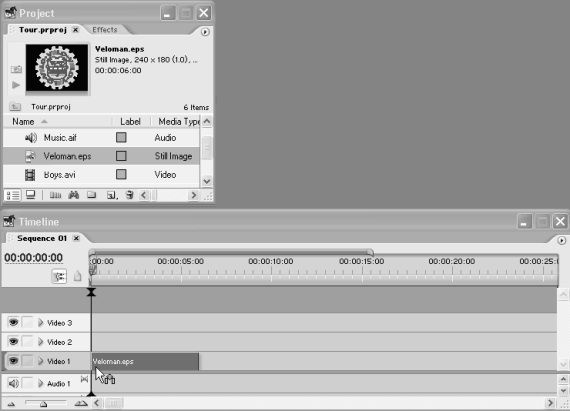
Task: Click the New Item icon
Action: (112, 195)
